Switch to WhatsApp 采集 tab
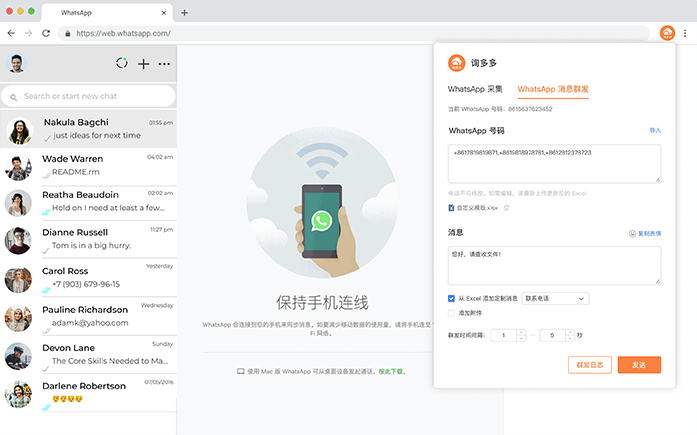697x435 pixels. (x=475, y=89)
